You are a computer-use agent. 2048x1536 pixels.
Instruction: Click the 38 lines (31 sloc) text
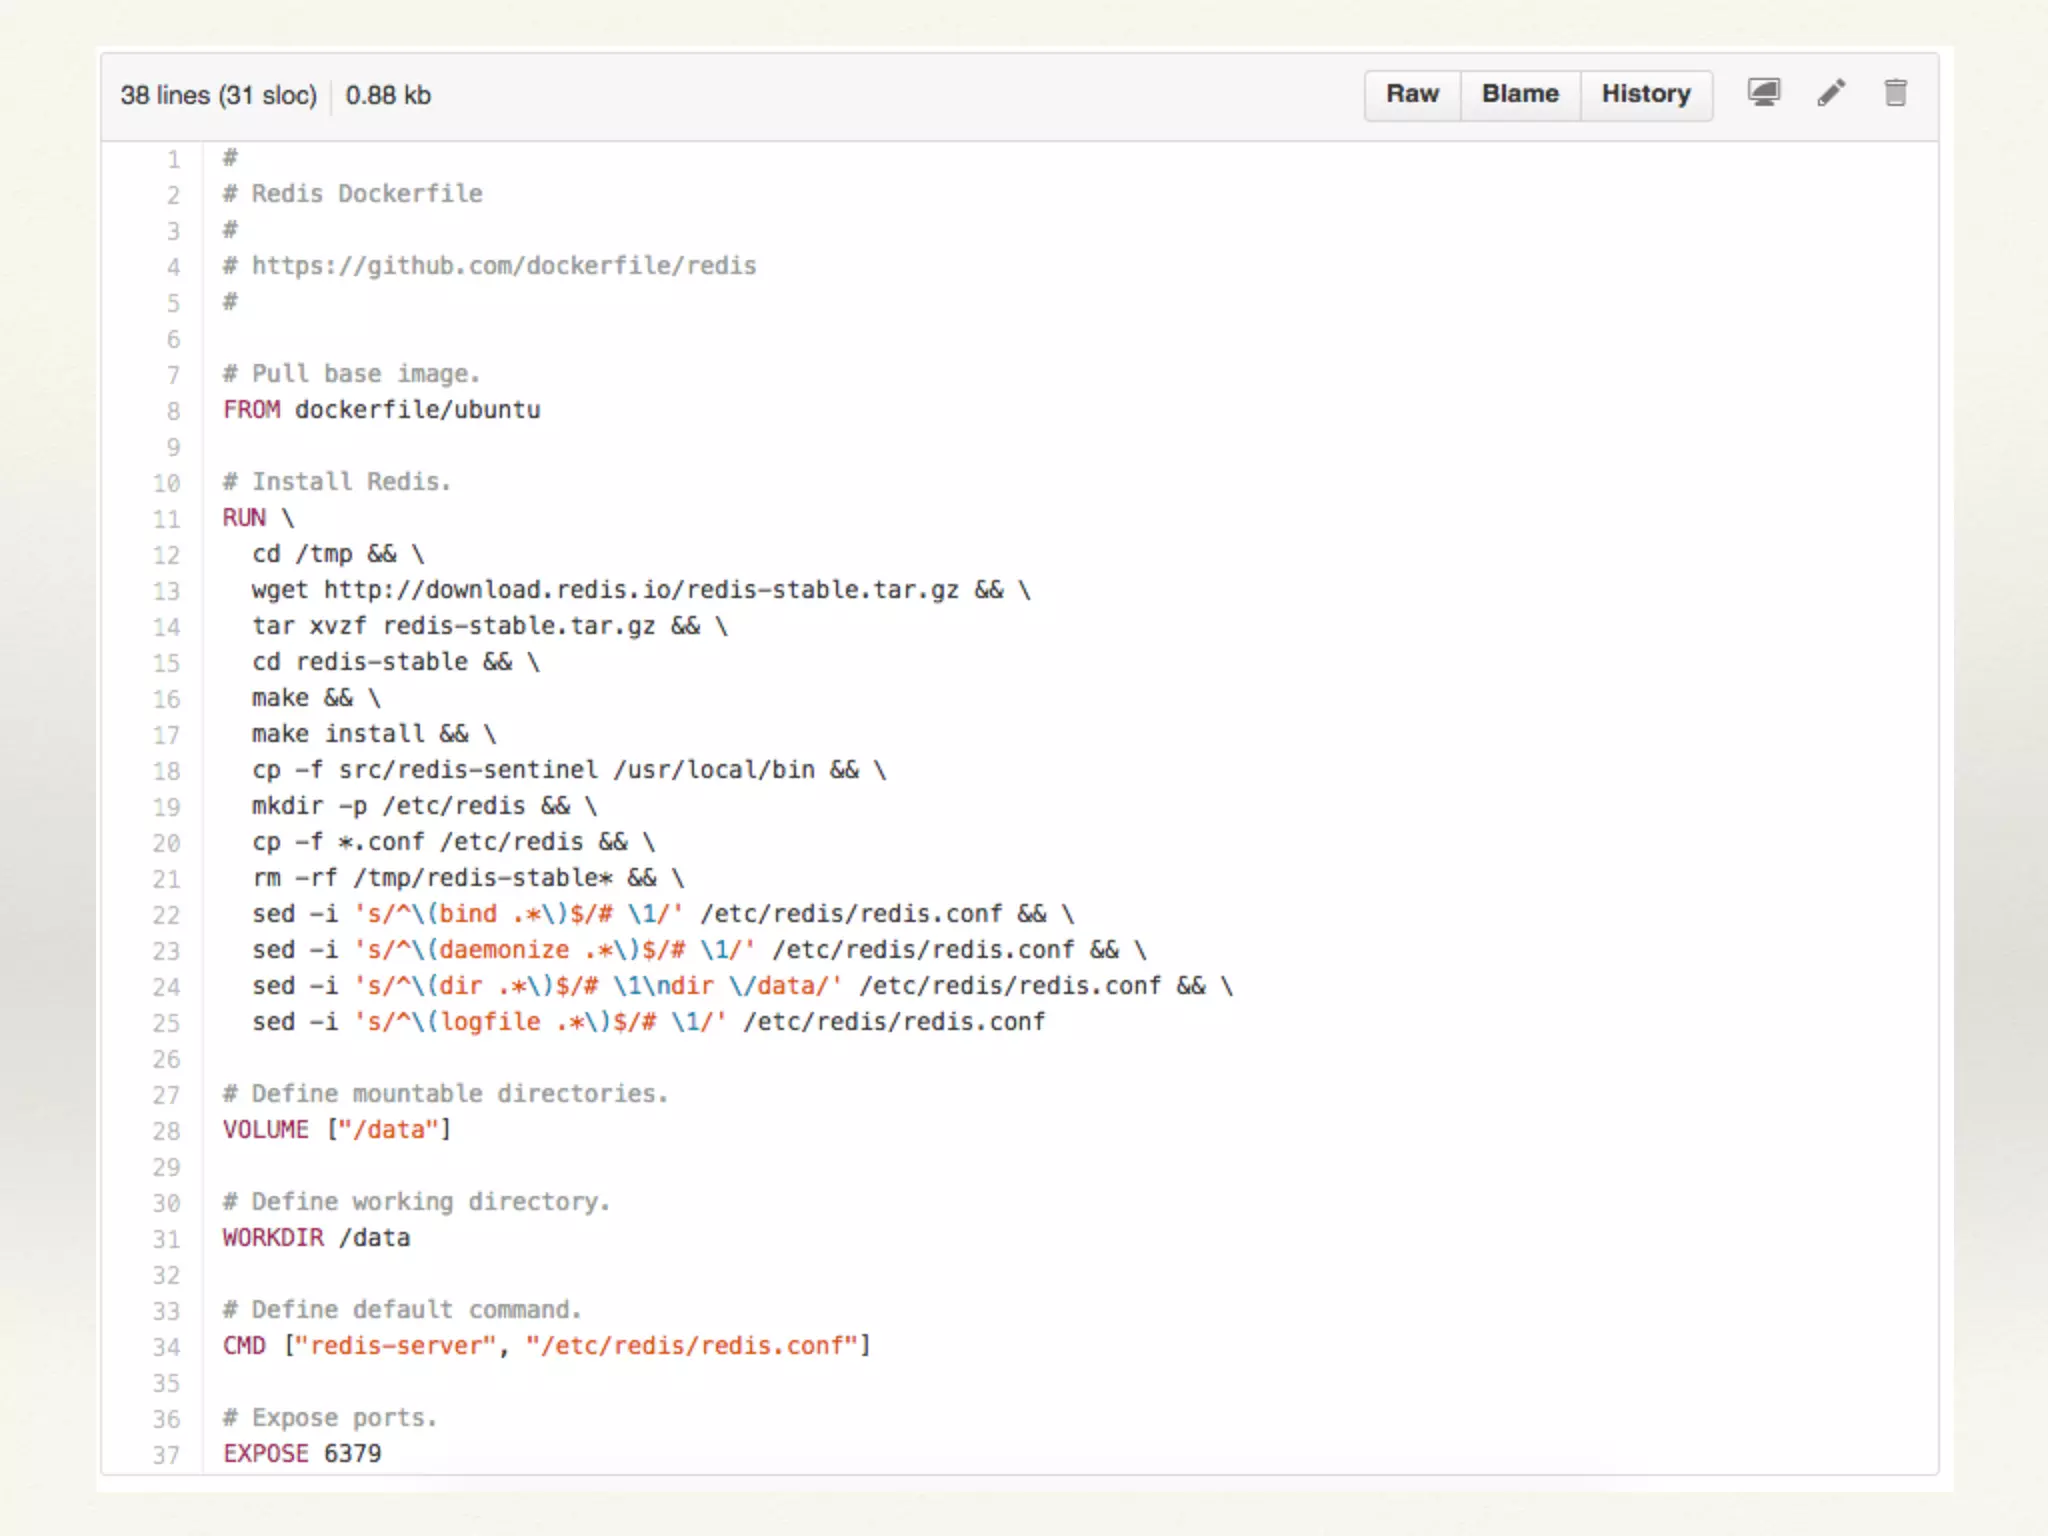[x=218, y=95]
